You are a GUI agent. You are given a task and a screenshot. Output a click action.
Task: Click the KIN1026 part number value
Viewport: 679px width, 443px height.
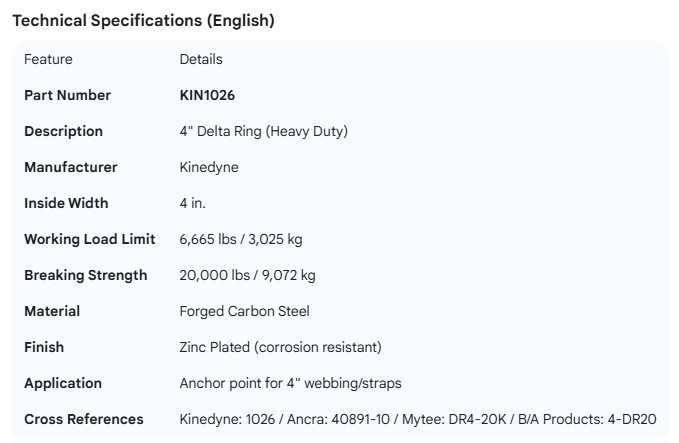pos(207,95)
